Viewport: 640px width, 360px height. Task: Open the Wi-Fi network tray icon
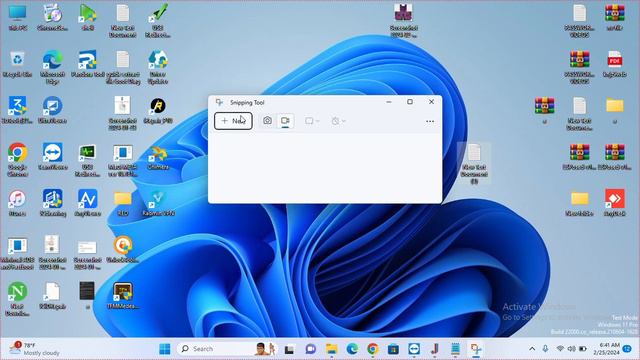click(x=560, y=349)
